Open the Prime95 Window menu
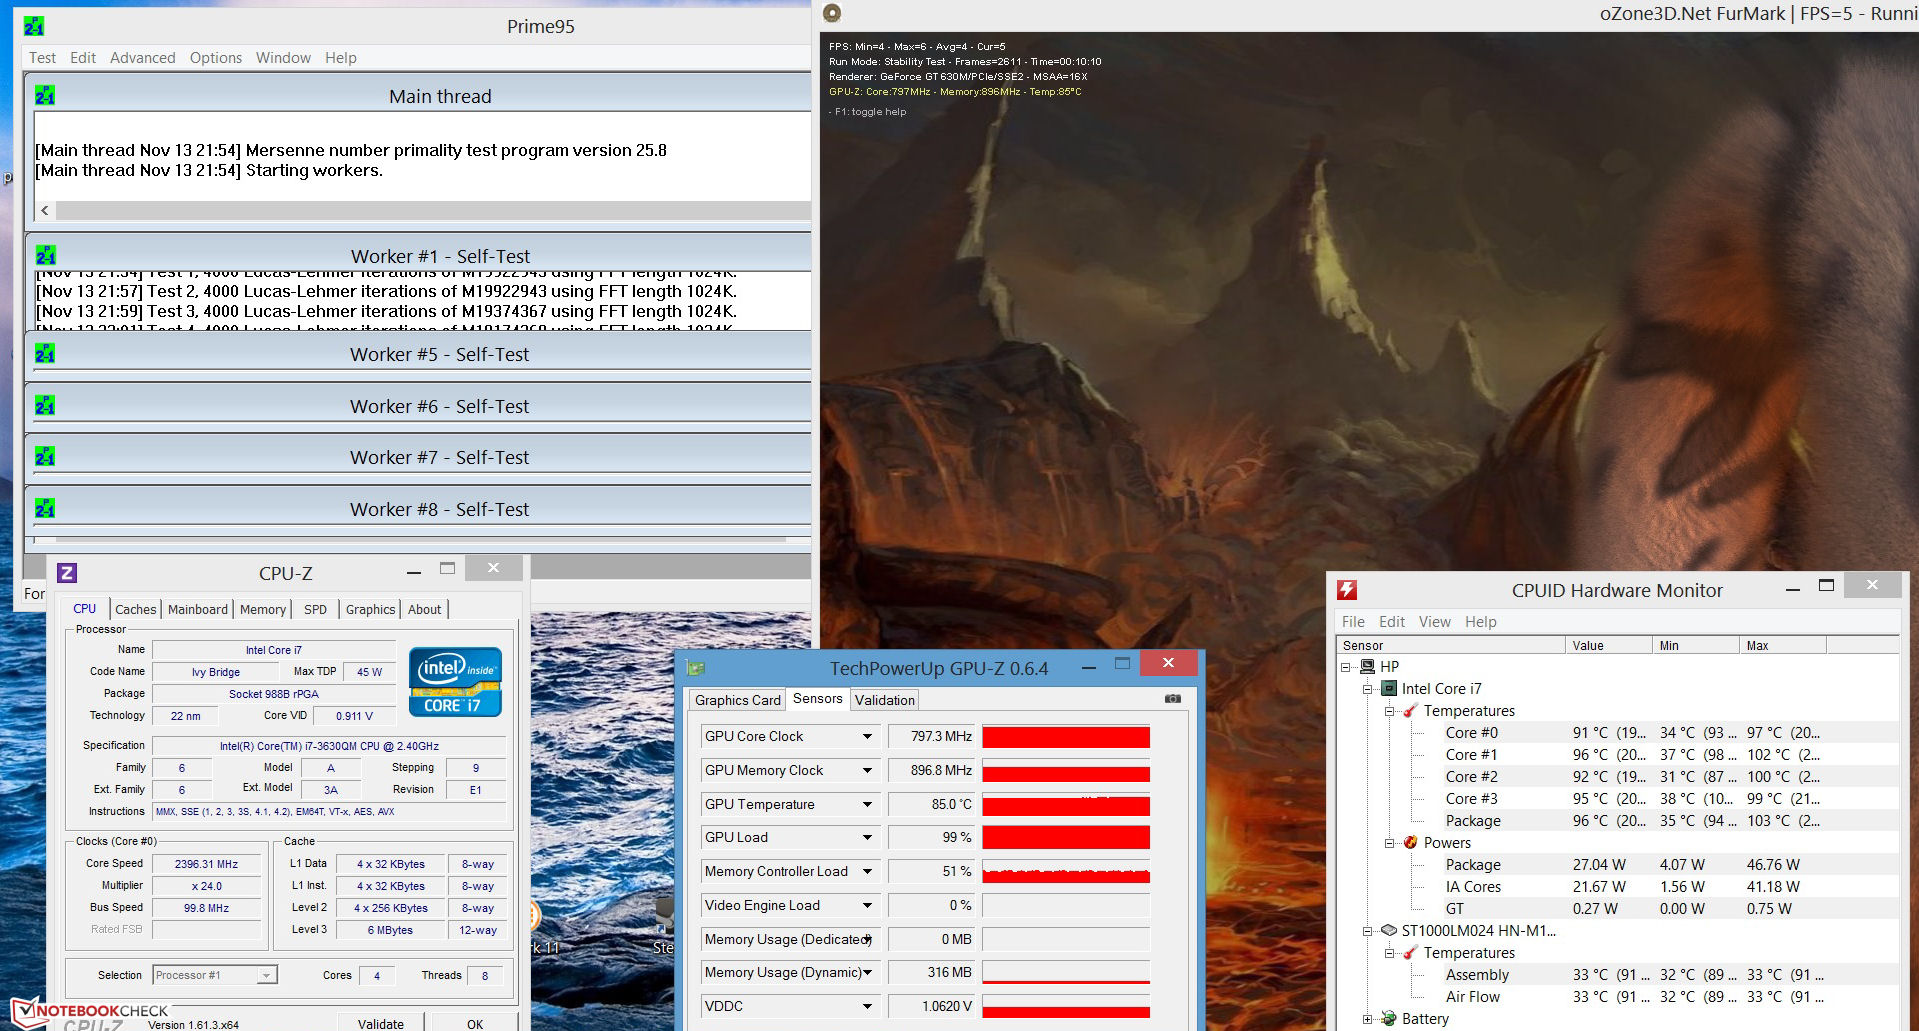The height and width of the screenshot is (1031, 1919). [283, 58]
